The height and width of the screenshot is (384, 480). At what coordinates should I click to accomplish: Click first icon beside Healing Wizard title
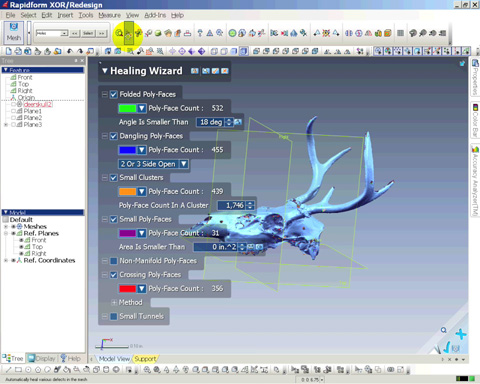[195, 71]
